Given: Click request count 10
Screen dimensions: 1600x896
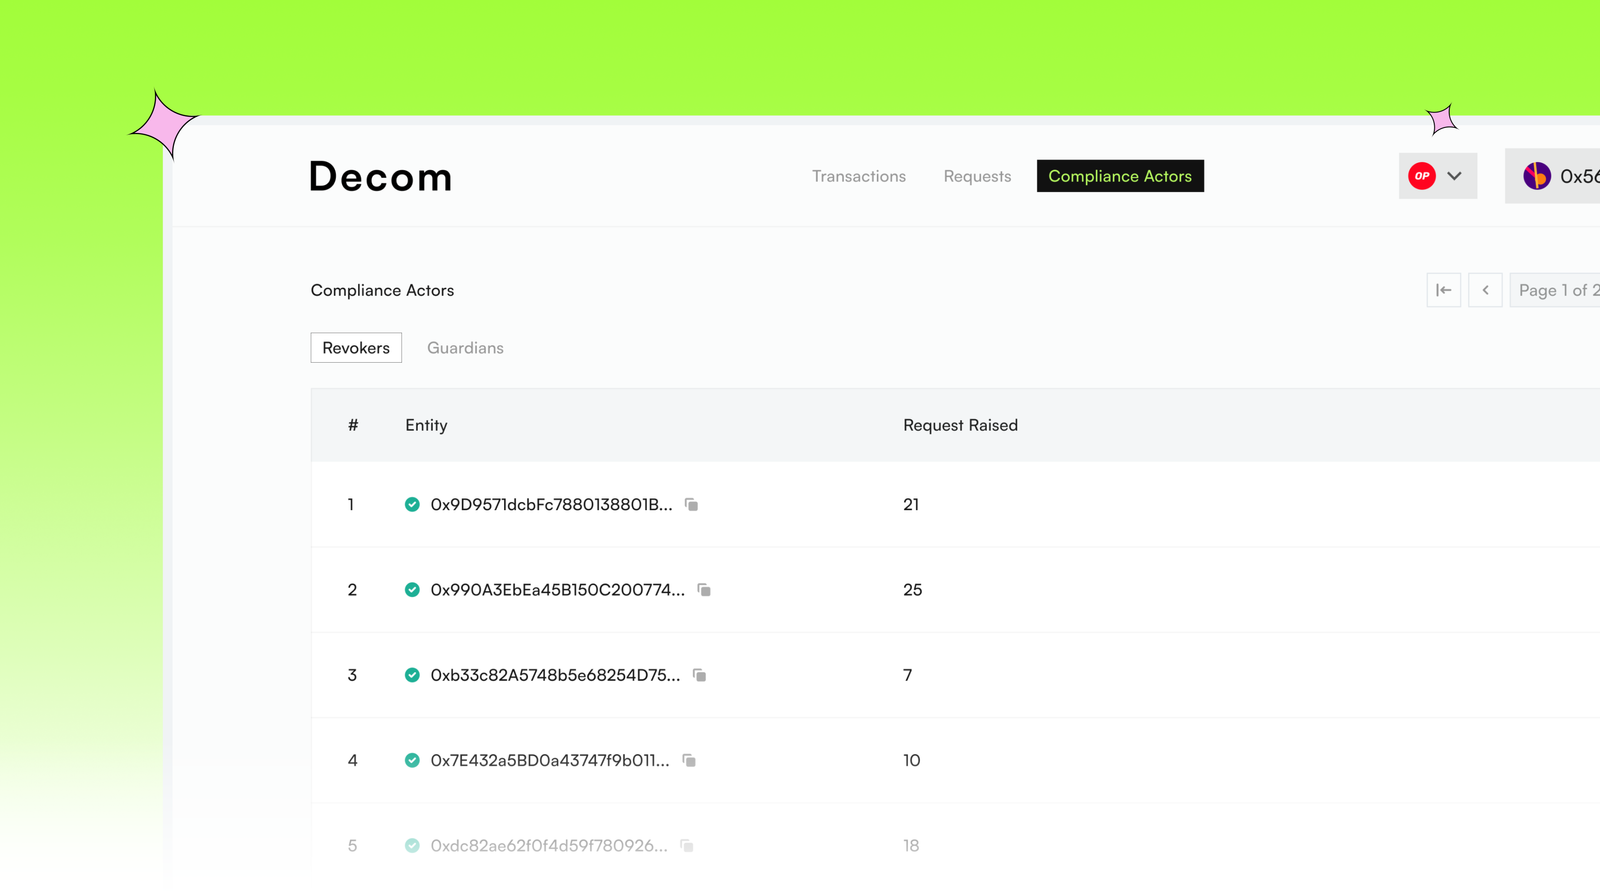Looking at the screenshot, I should [x=912, y=761].
